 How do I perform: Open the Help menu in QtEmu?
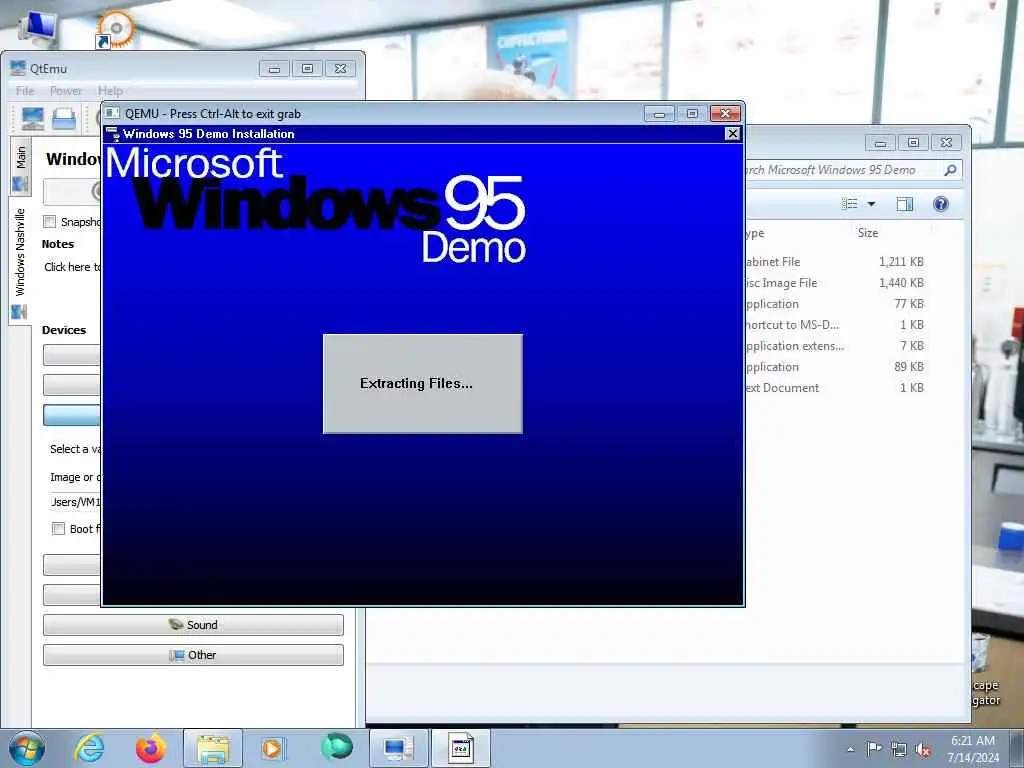tap(110, 91)
